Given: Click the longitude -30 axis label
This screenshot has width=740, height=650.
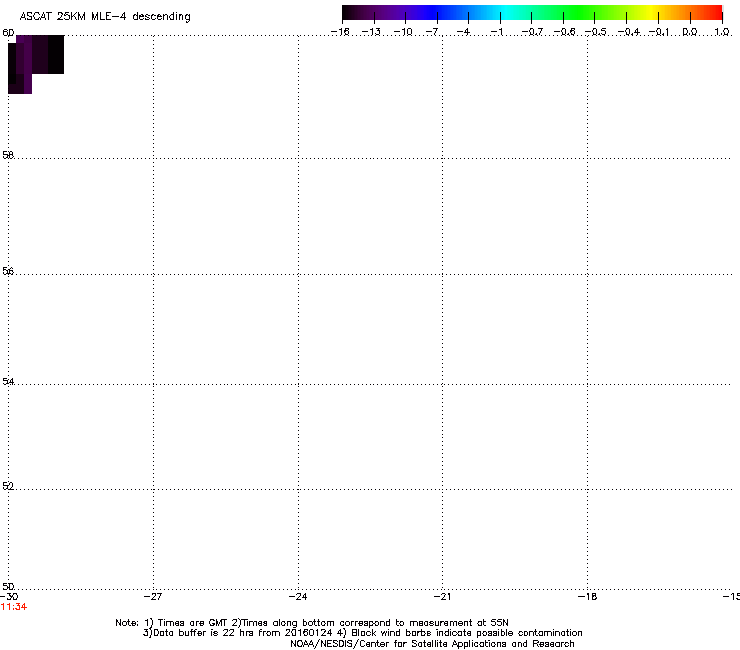Looking at the screenshot, I should 9,597.
